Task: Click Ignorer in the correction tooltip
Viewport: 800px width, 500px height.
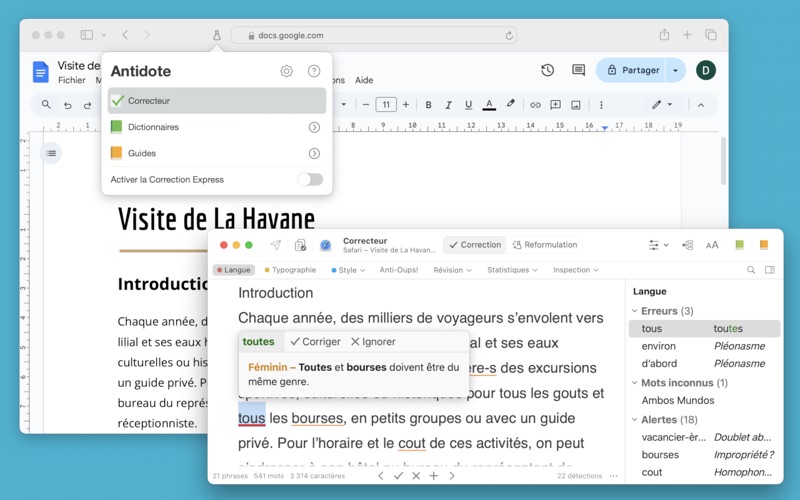Action: pos(373,342)
